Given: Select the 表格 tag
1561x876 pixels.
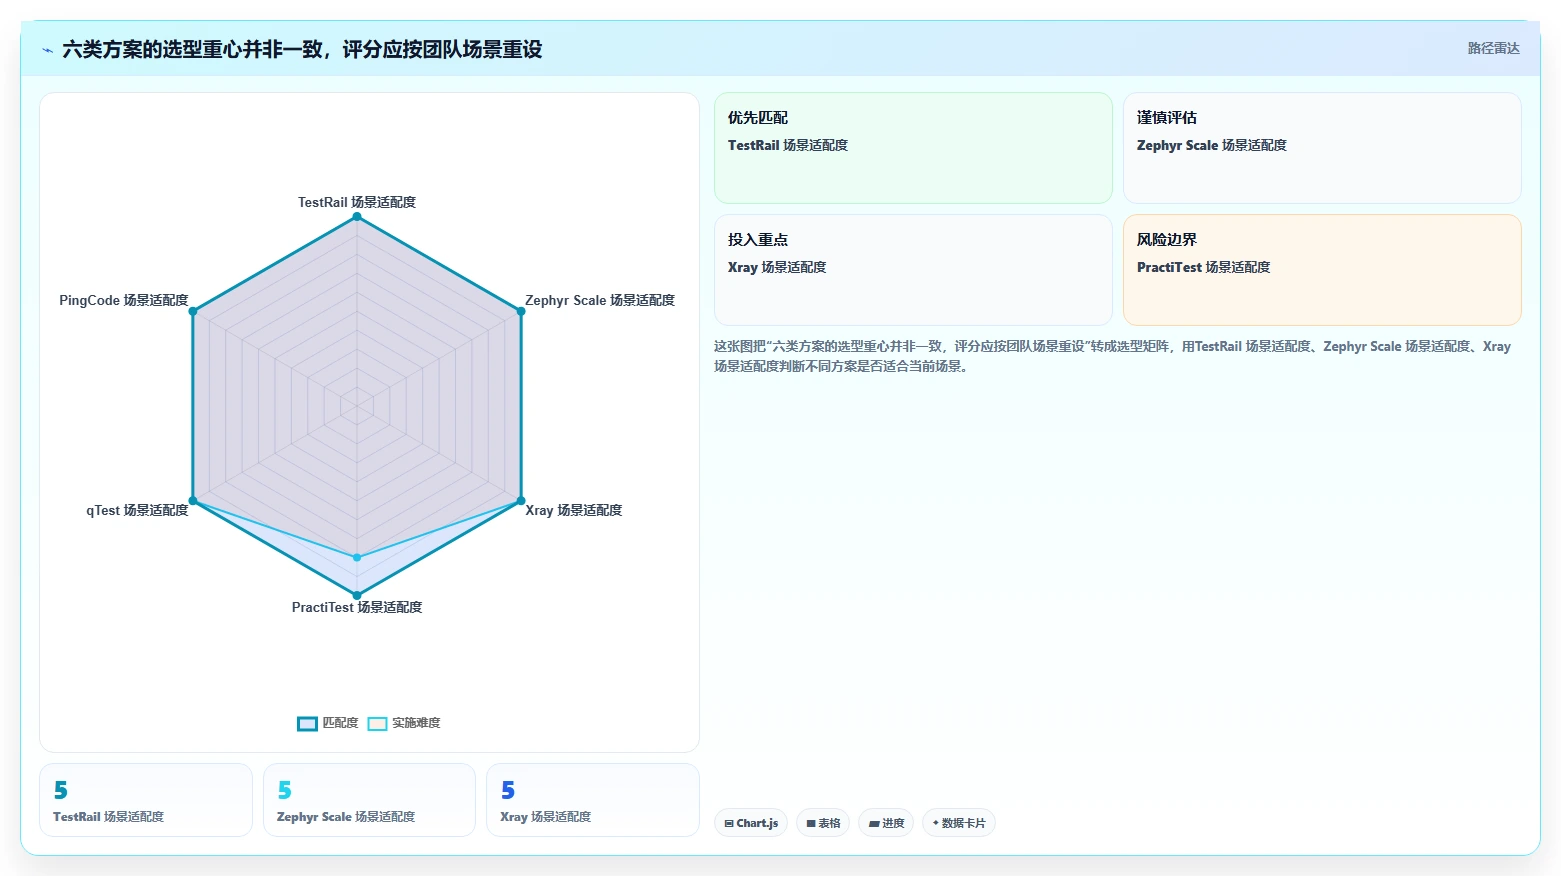Looking at the screenshot, I should 823,823.
